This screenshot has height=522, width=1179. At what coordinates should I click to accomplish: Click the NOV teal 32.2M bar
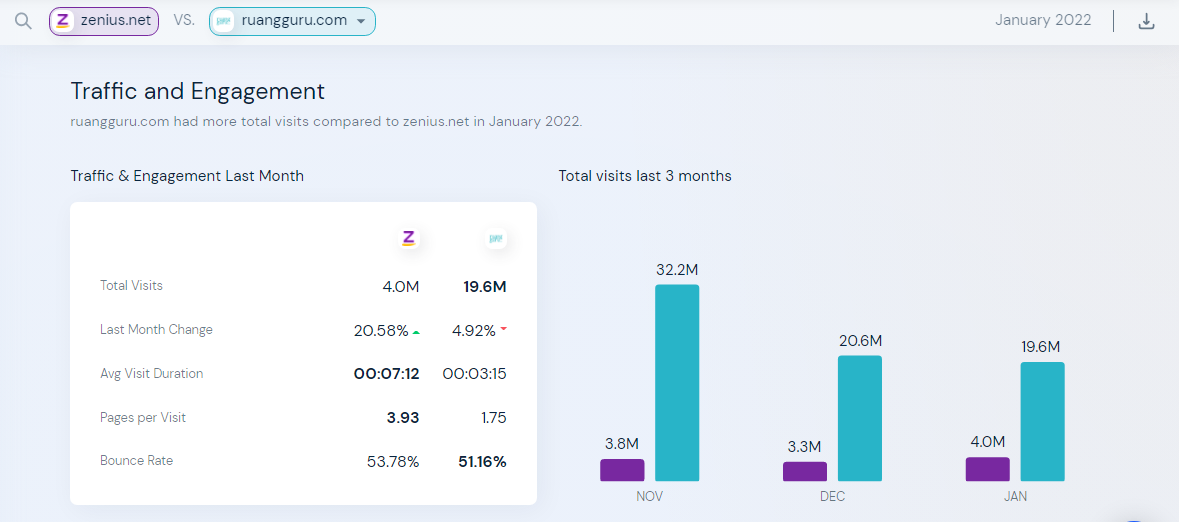click(677, 383)
